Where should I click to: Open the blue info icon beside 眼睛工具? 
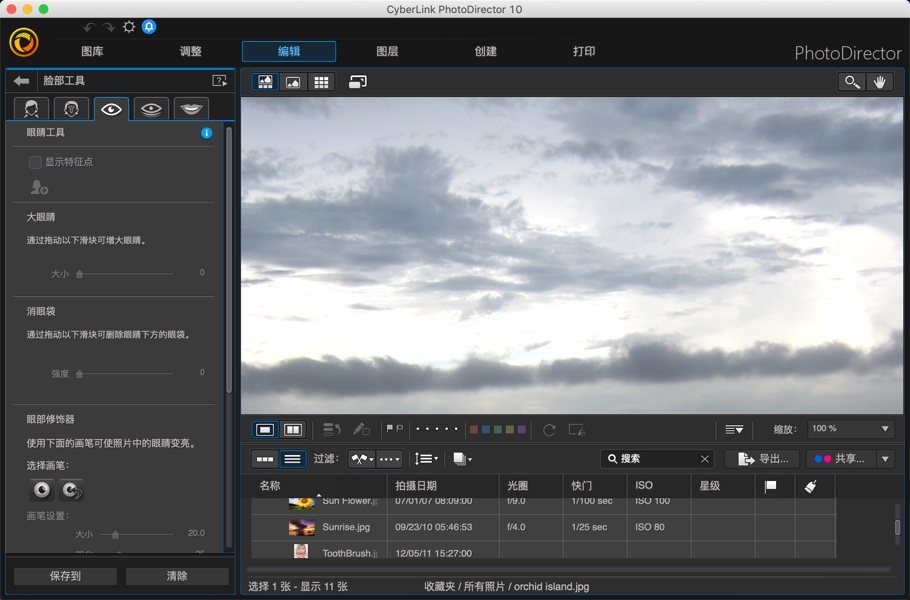tap(206, 132)
